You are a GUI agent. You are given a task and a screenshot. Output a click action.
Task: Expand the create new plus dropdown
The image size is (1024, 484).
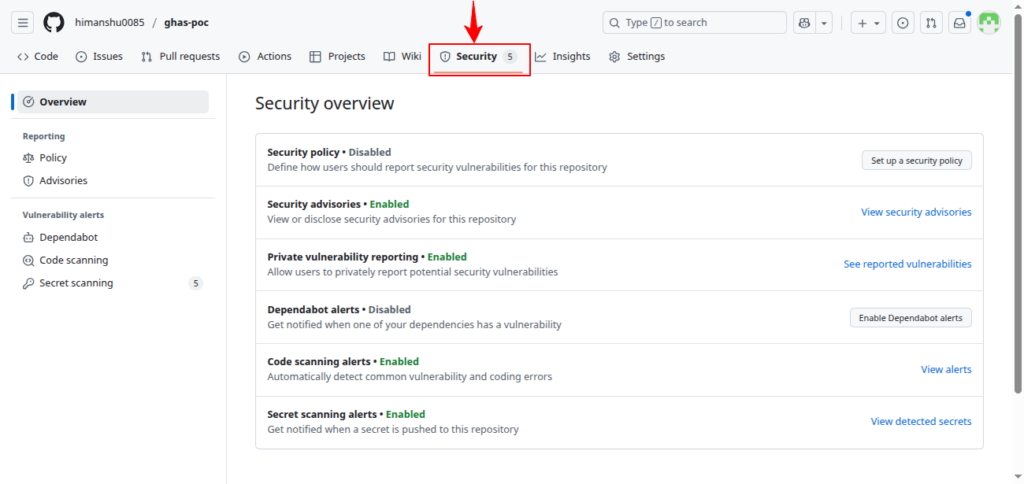[x=867, y=23]
